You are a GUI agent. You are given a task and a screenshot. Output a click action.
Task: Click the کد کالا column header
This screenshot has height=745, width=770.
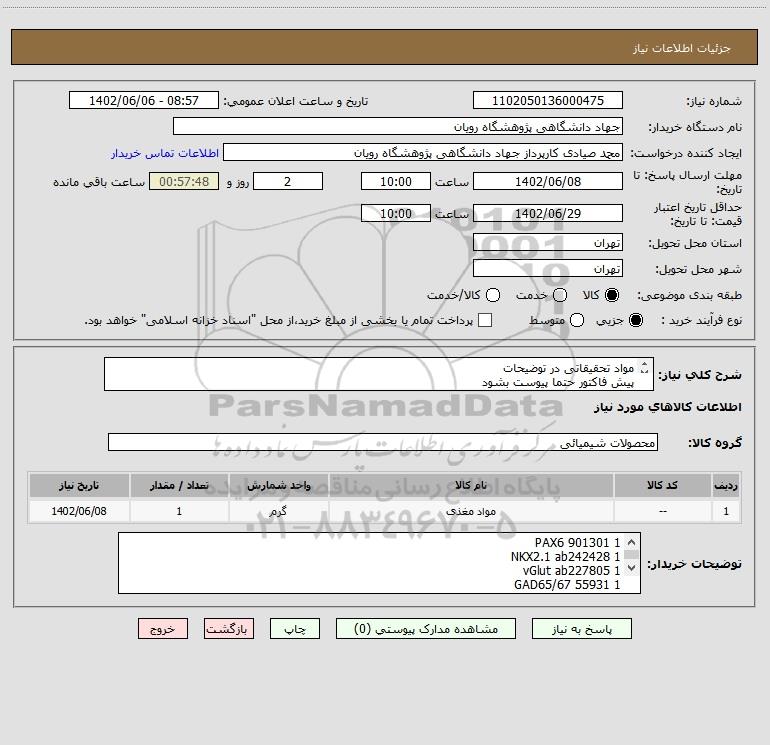(662, 485)
